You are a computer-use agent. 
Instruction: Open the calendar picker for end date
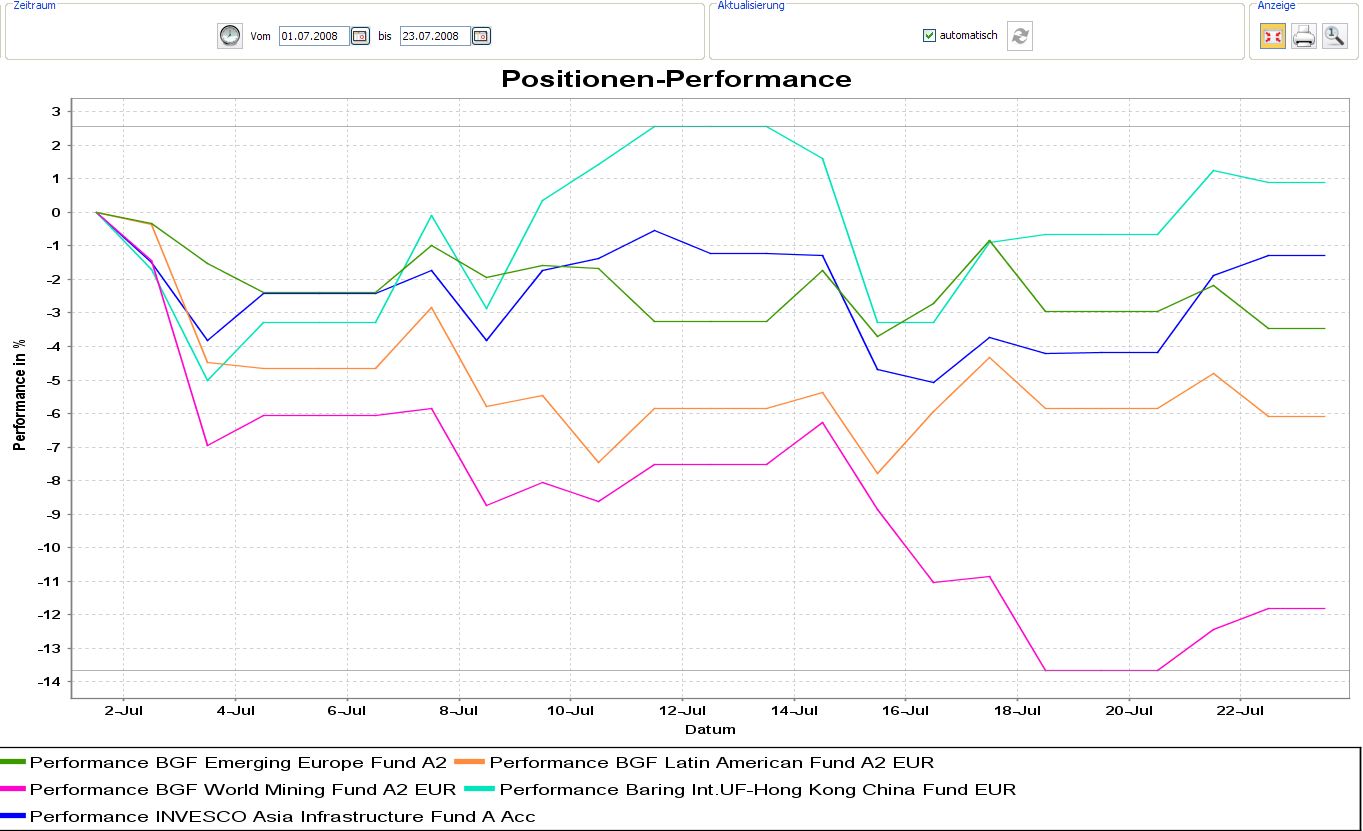pyautogui.click(x=481, y=36)
